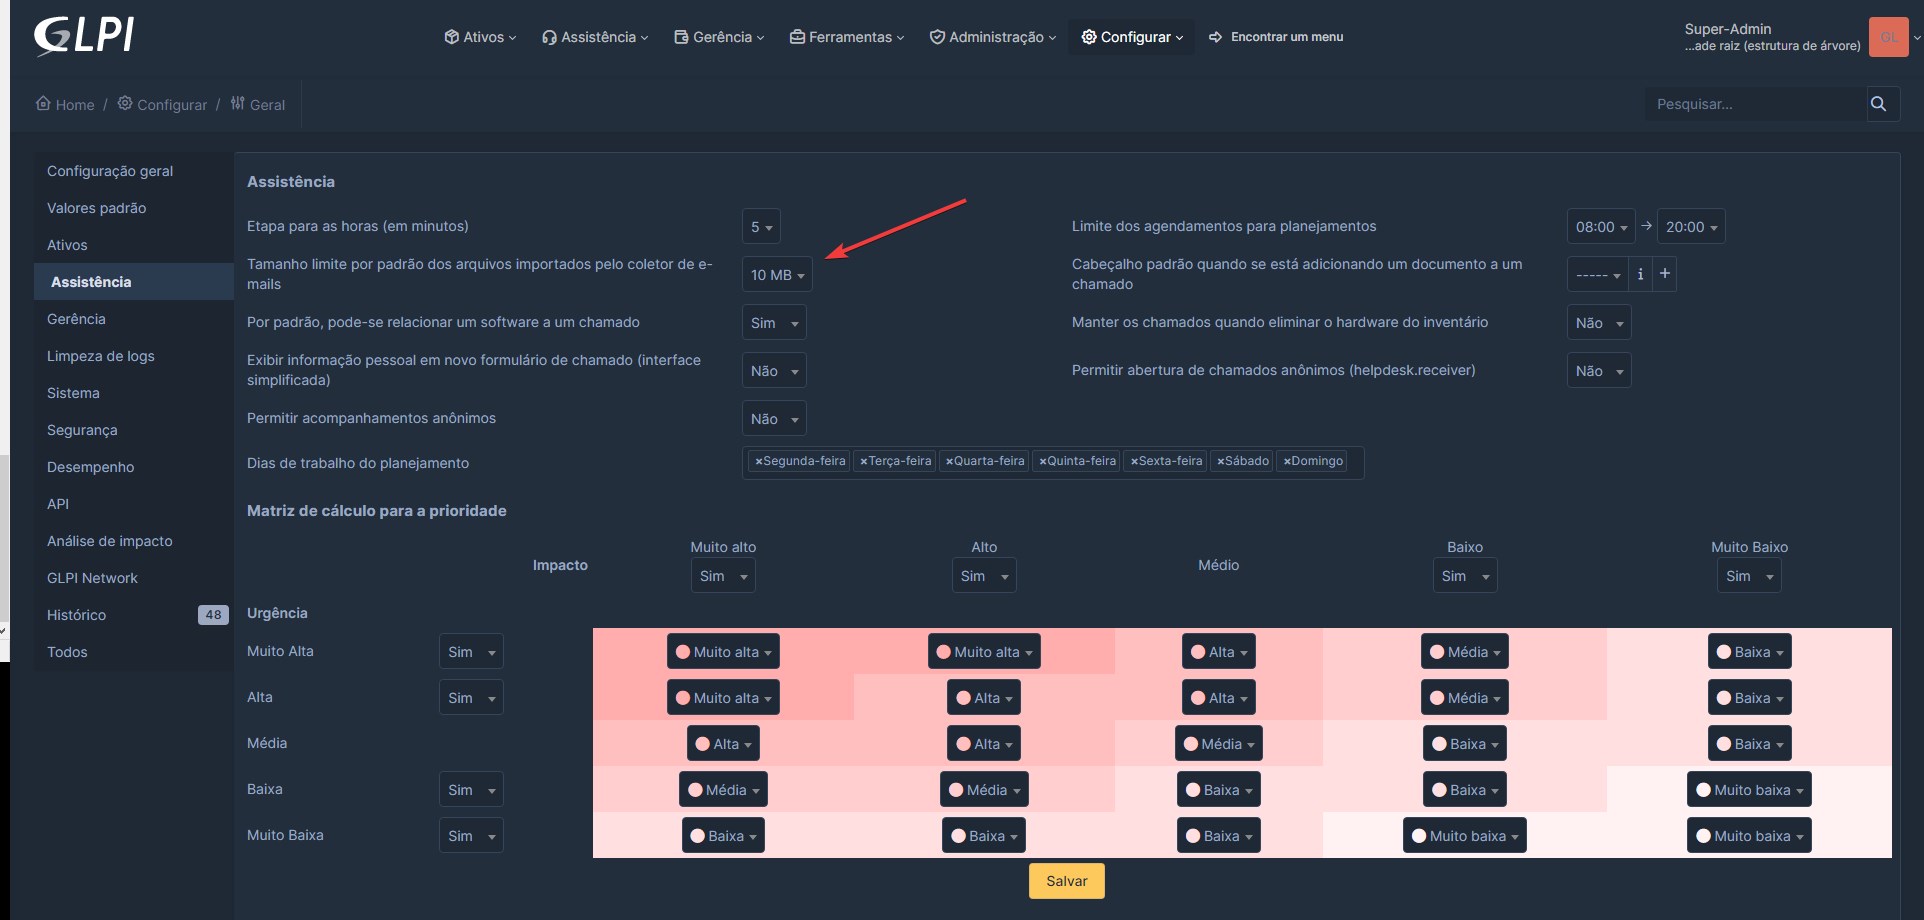Click the Pesquisar search input field

point(1755,103)
